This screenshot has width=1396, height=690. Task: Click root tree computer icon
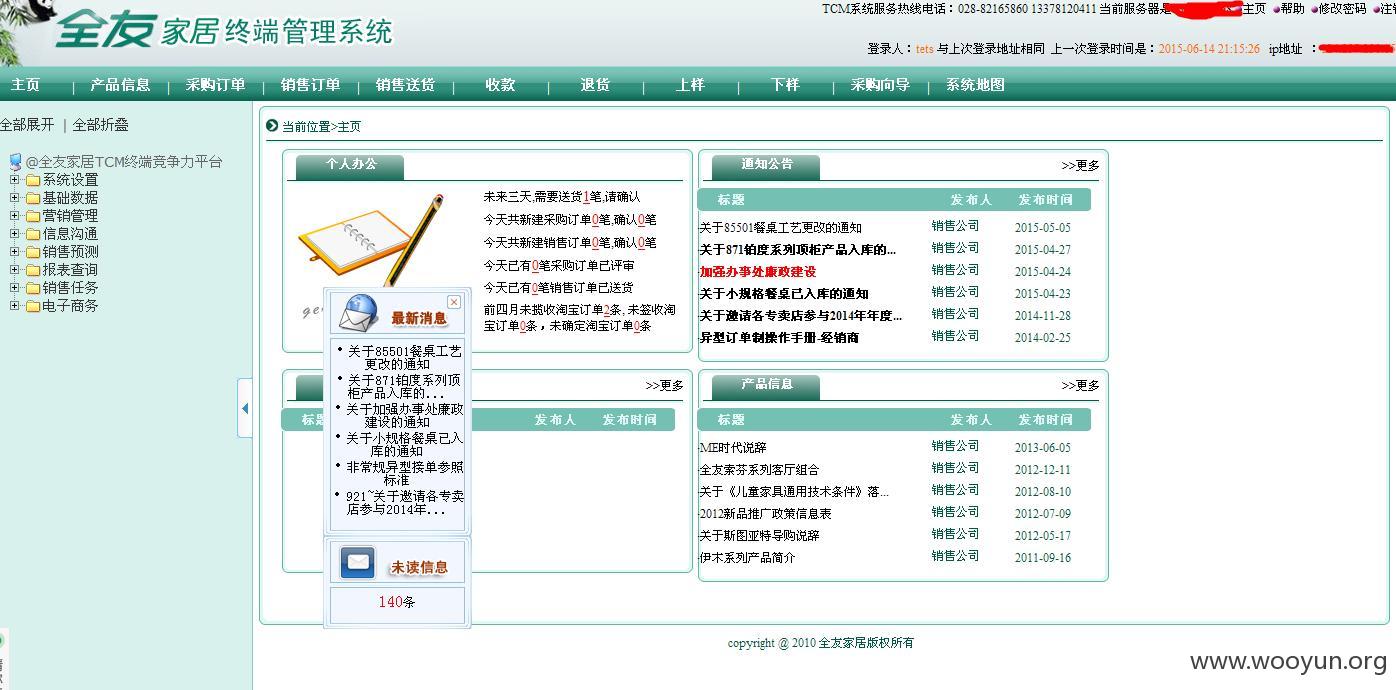click(x=15, y=162)
